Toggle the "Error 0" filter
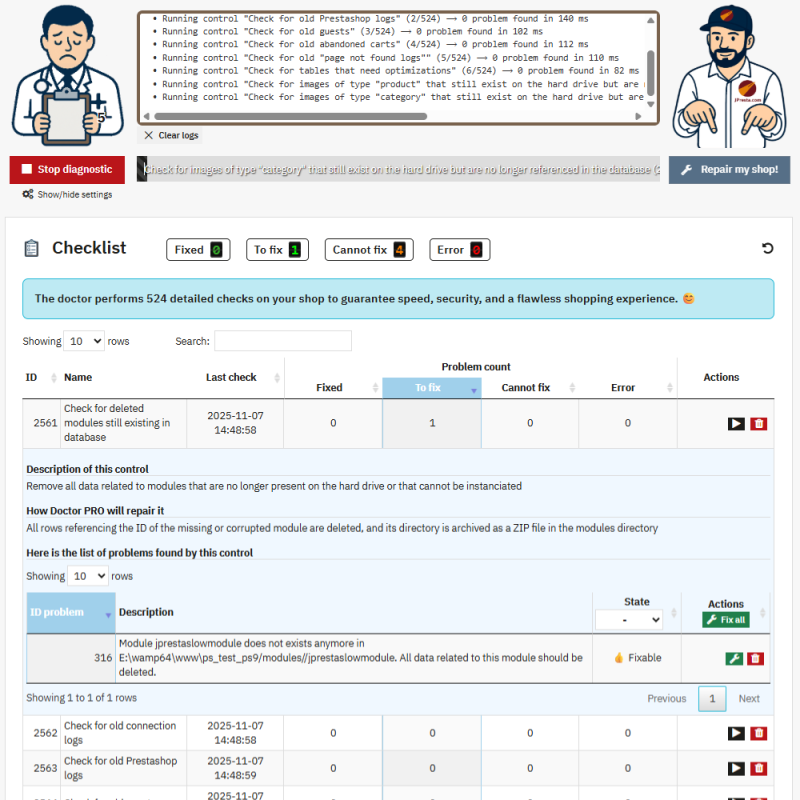The width and height of the screenshot is (800, 800). 459,249
